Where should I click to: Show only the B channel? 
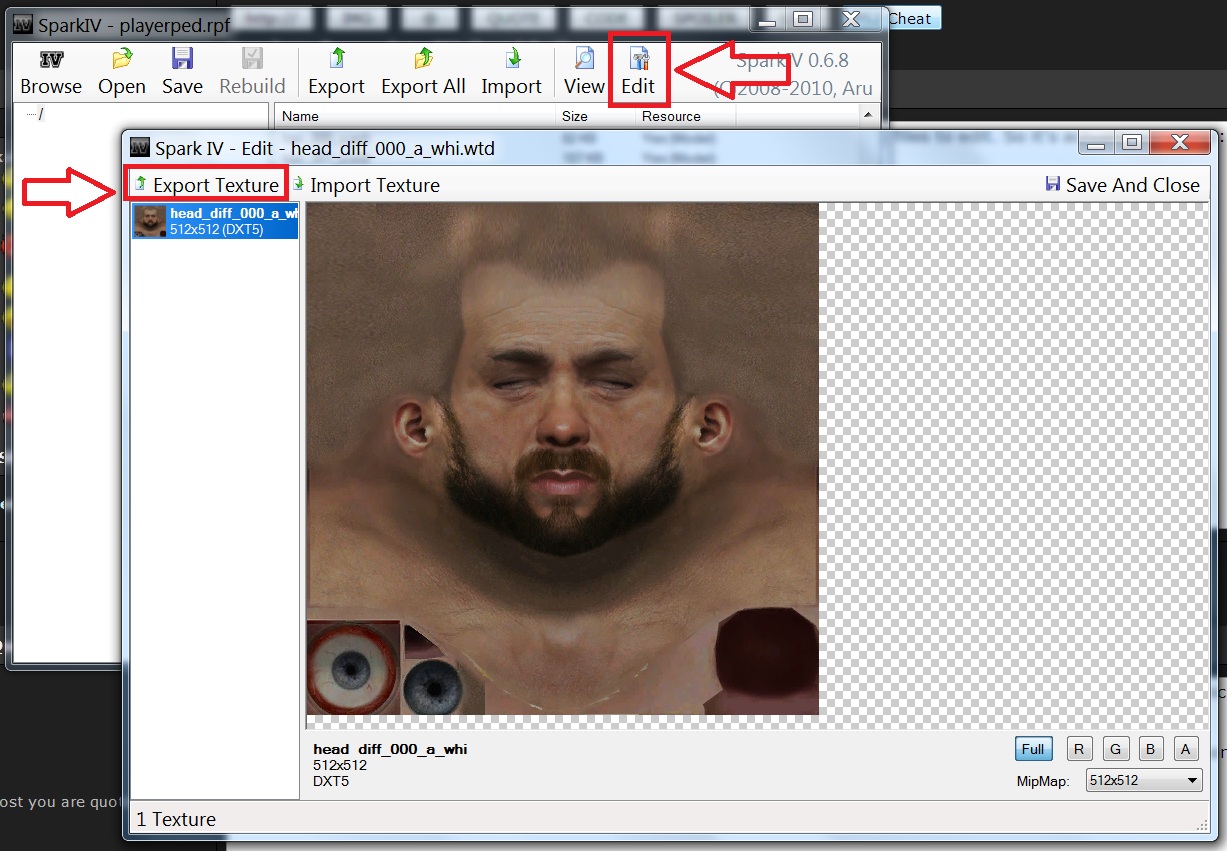1150,749
